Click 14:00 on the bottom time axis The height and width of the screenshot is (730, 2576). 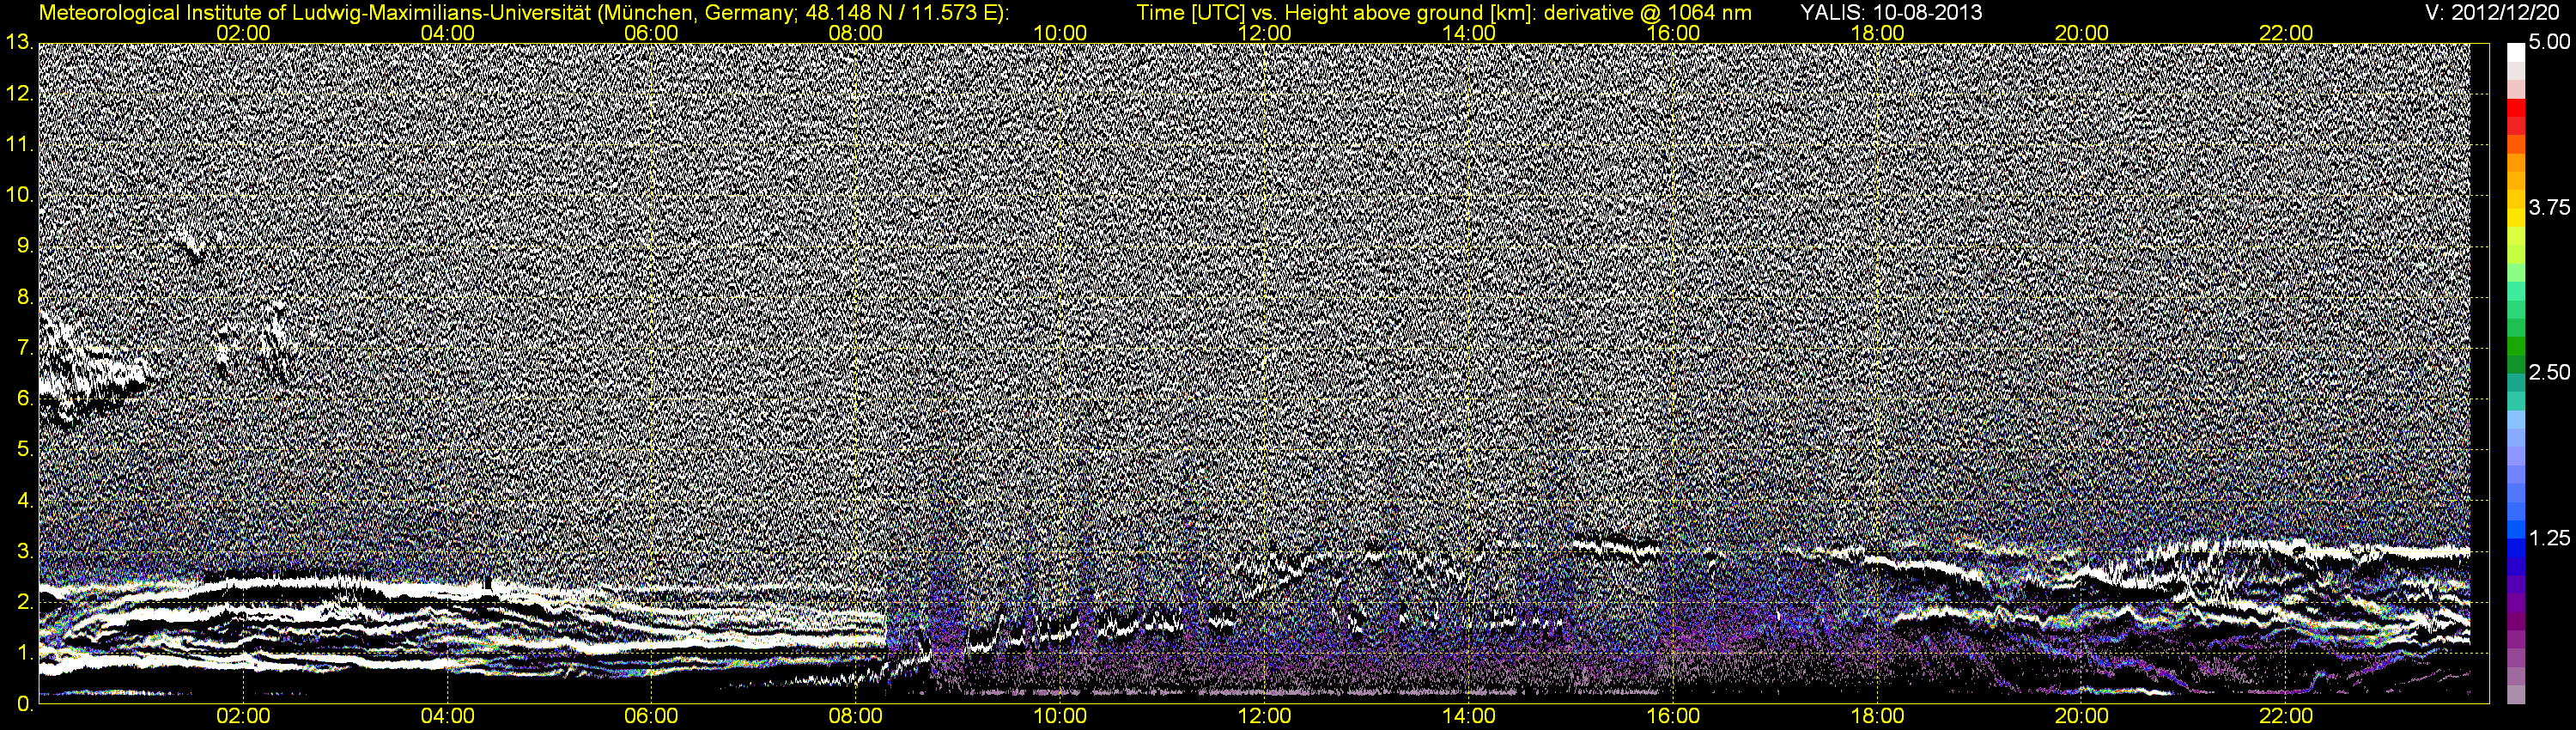tap(1469, 716)
